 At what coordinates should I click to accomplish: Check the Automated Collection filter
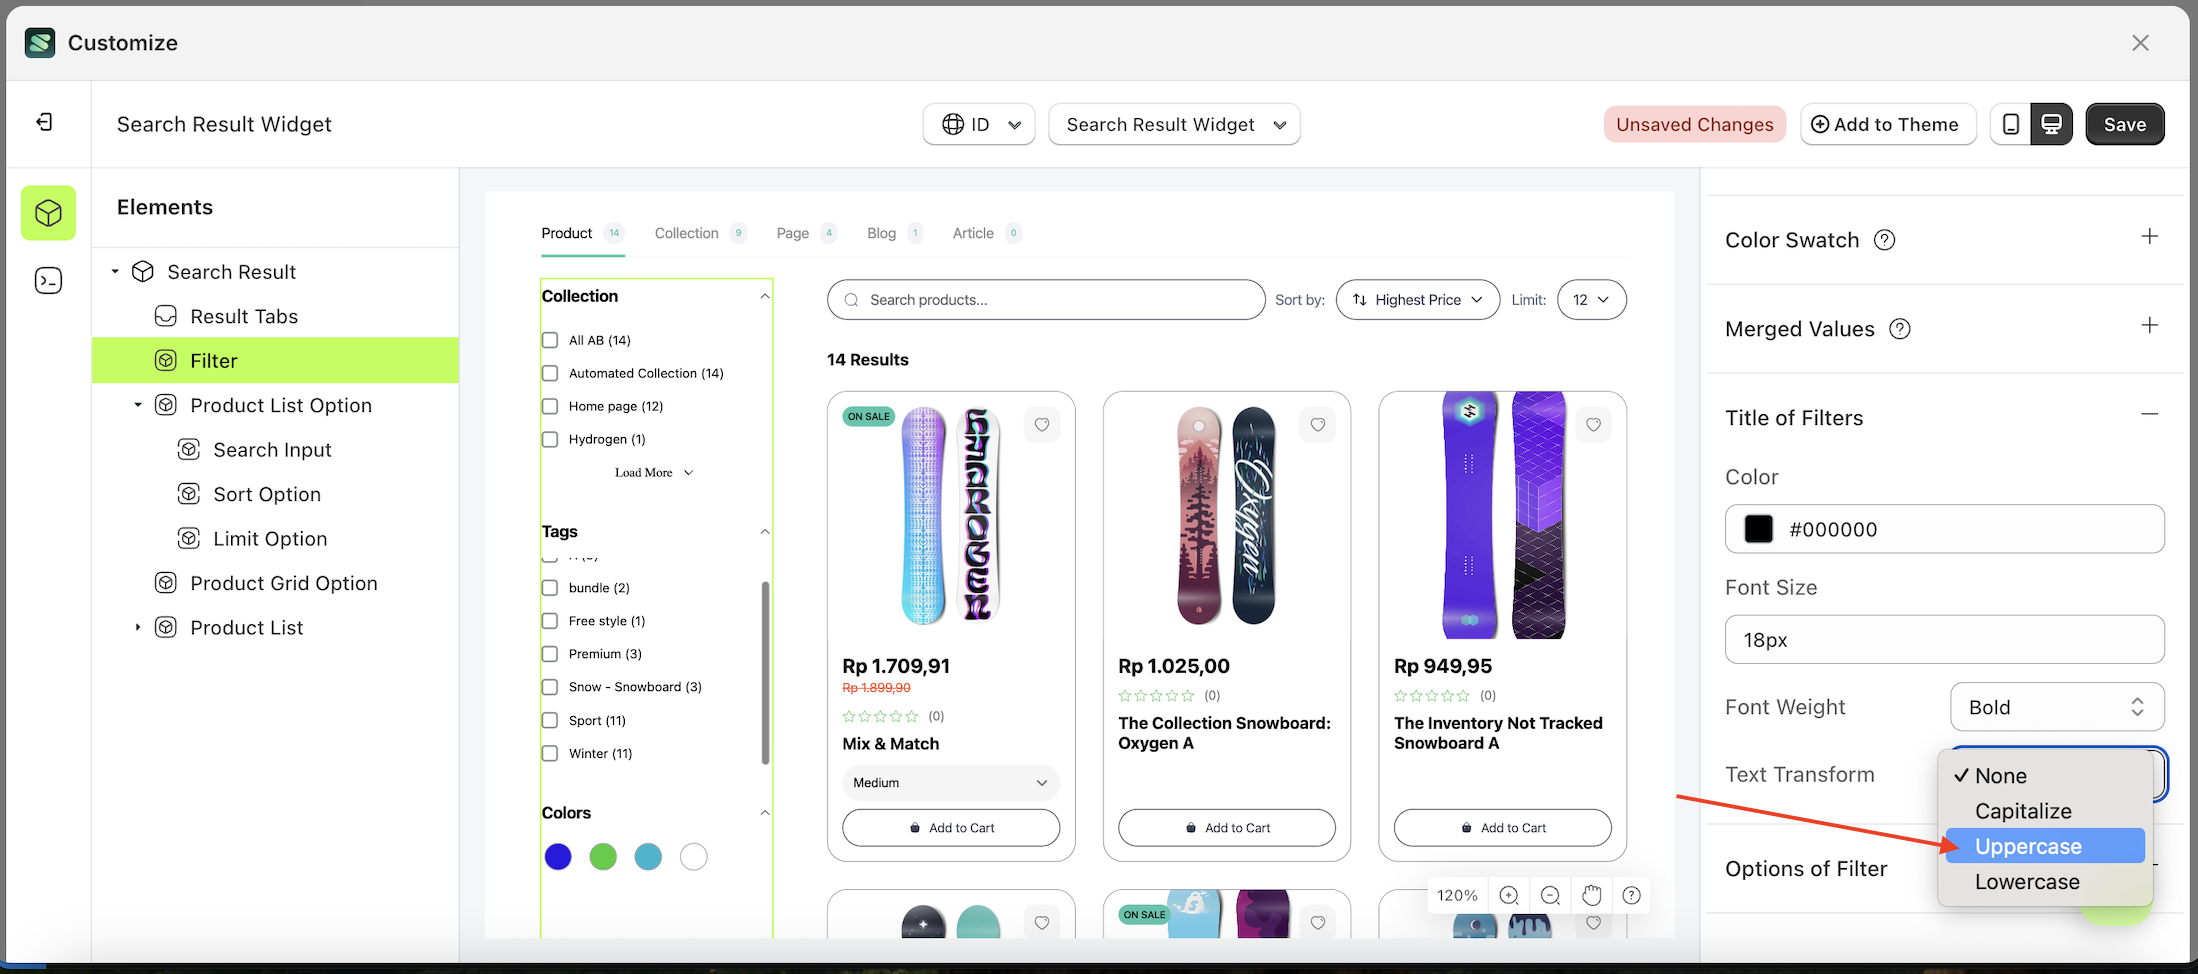pos(549,373)
